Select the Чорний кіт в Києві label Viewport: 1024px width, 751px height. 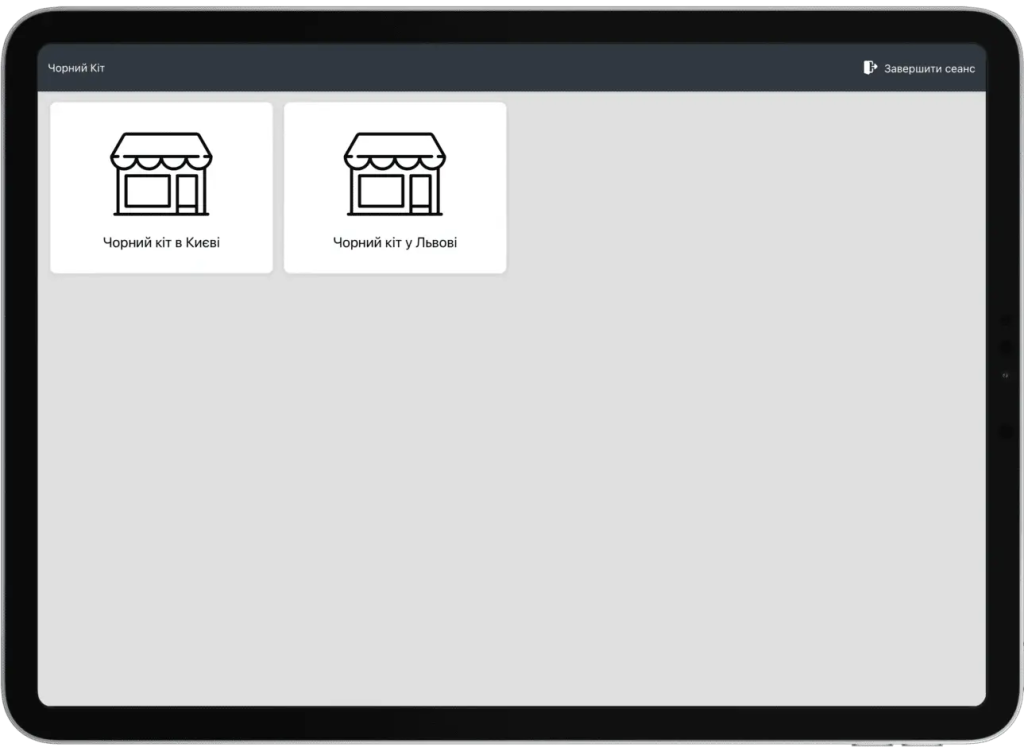click(x=161, y=242)
